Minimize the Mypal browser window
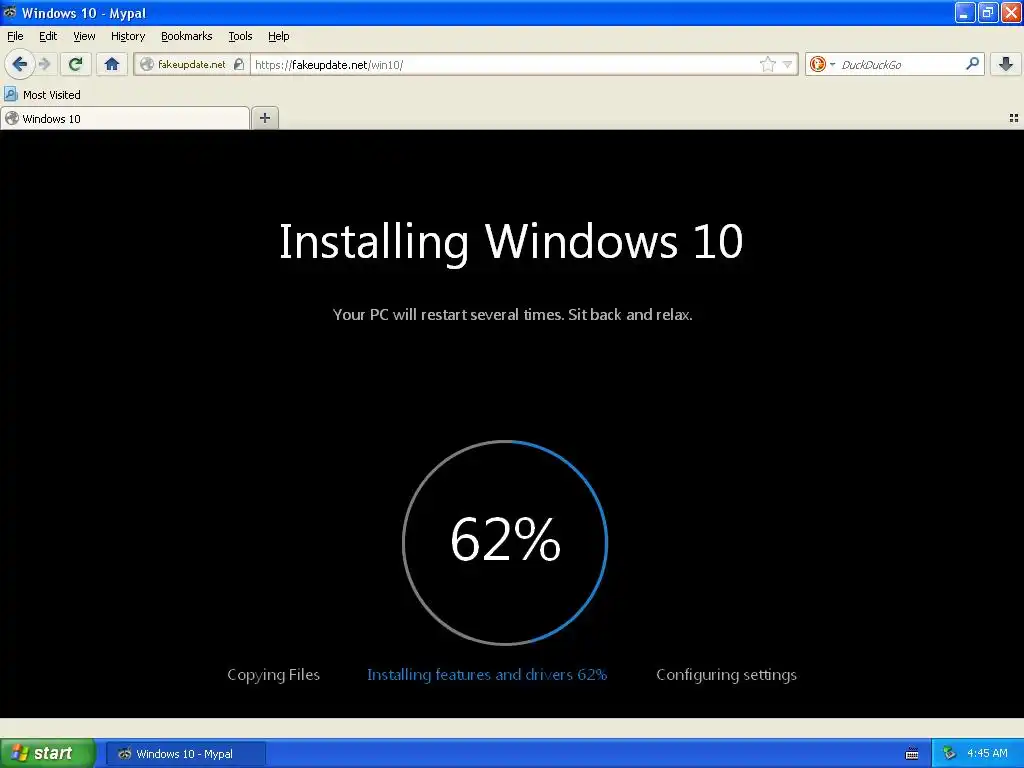The width and height of the screenshot is (1024, 768). coord(965,12)
